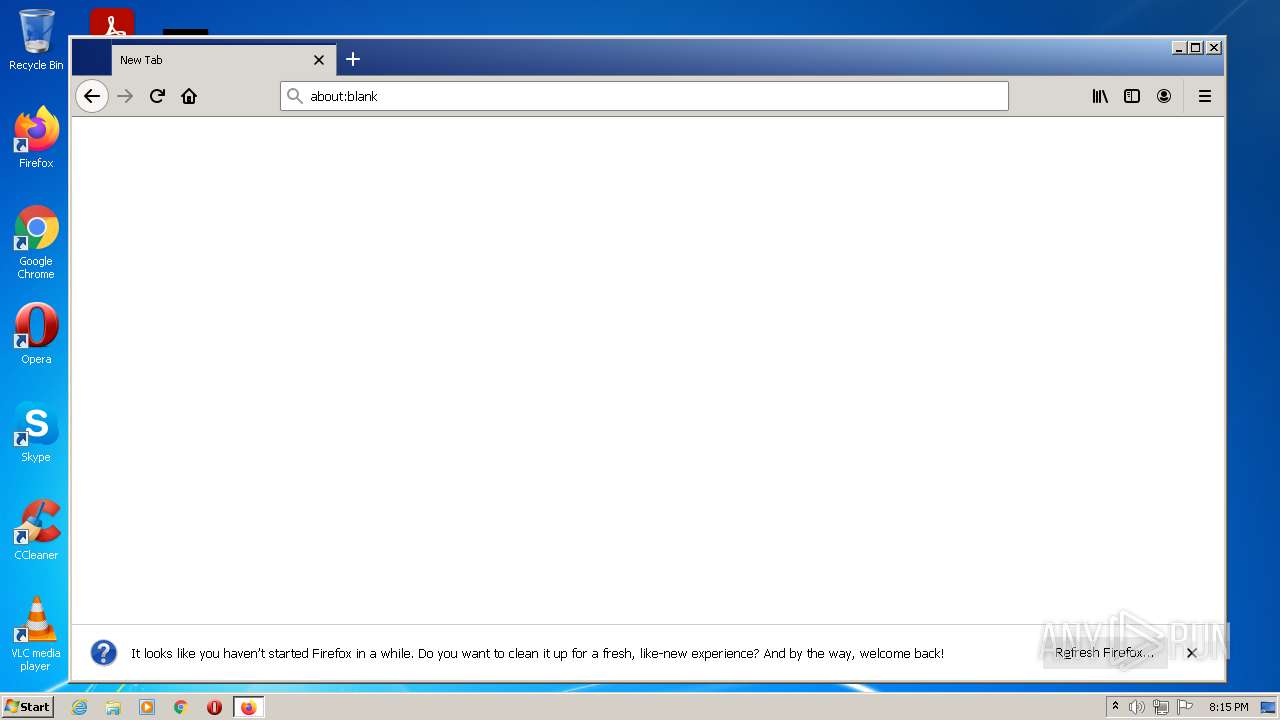Read the 'It looks like you haven't started Firefox' message
The height and width of the screenshot is (720, 1280).
pyautogui.click(x=537, y=653)
